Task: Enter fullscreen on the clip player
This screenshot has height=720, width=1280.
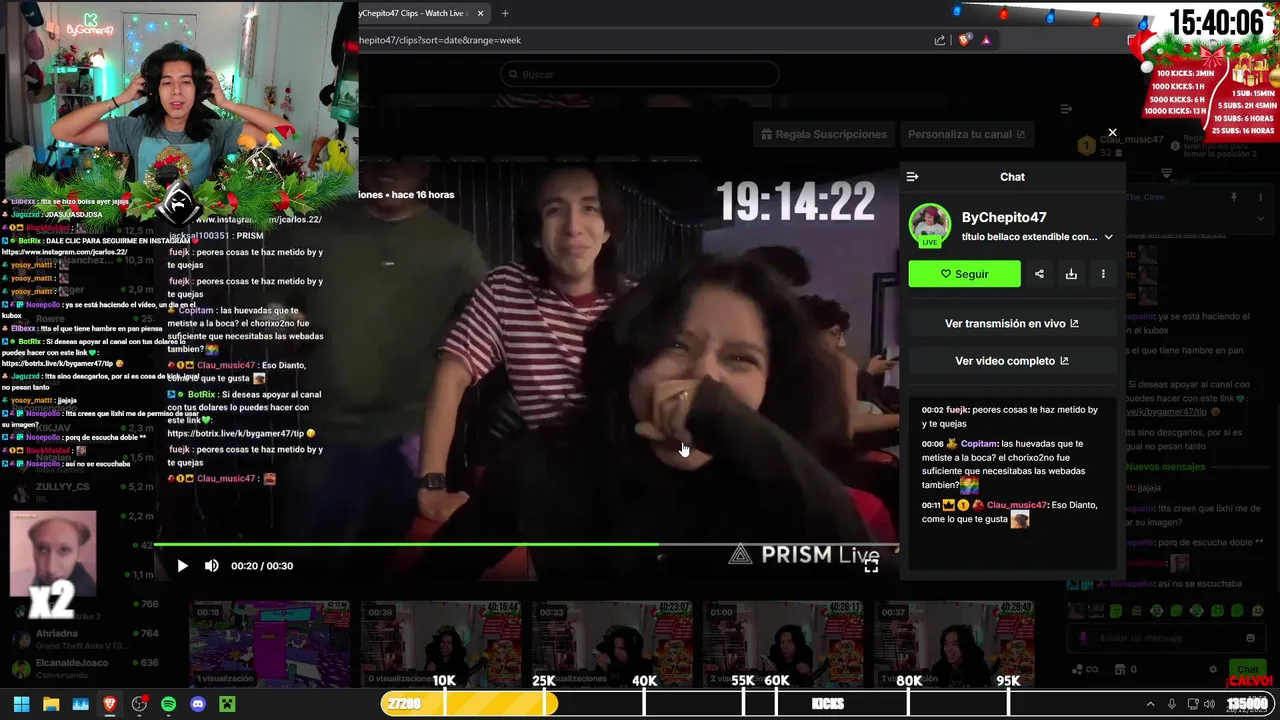Action: coord(871,565)
